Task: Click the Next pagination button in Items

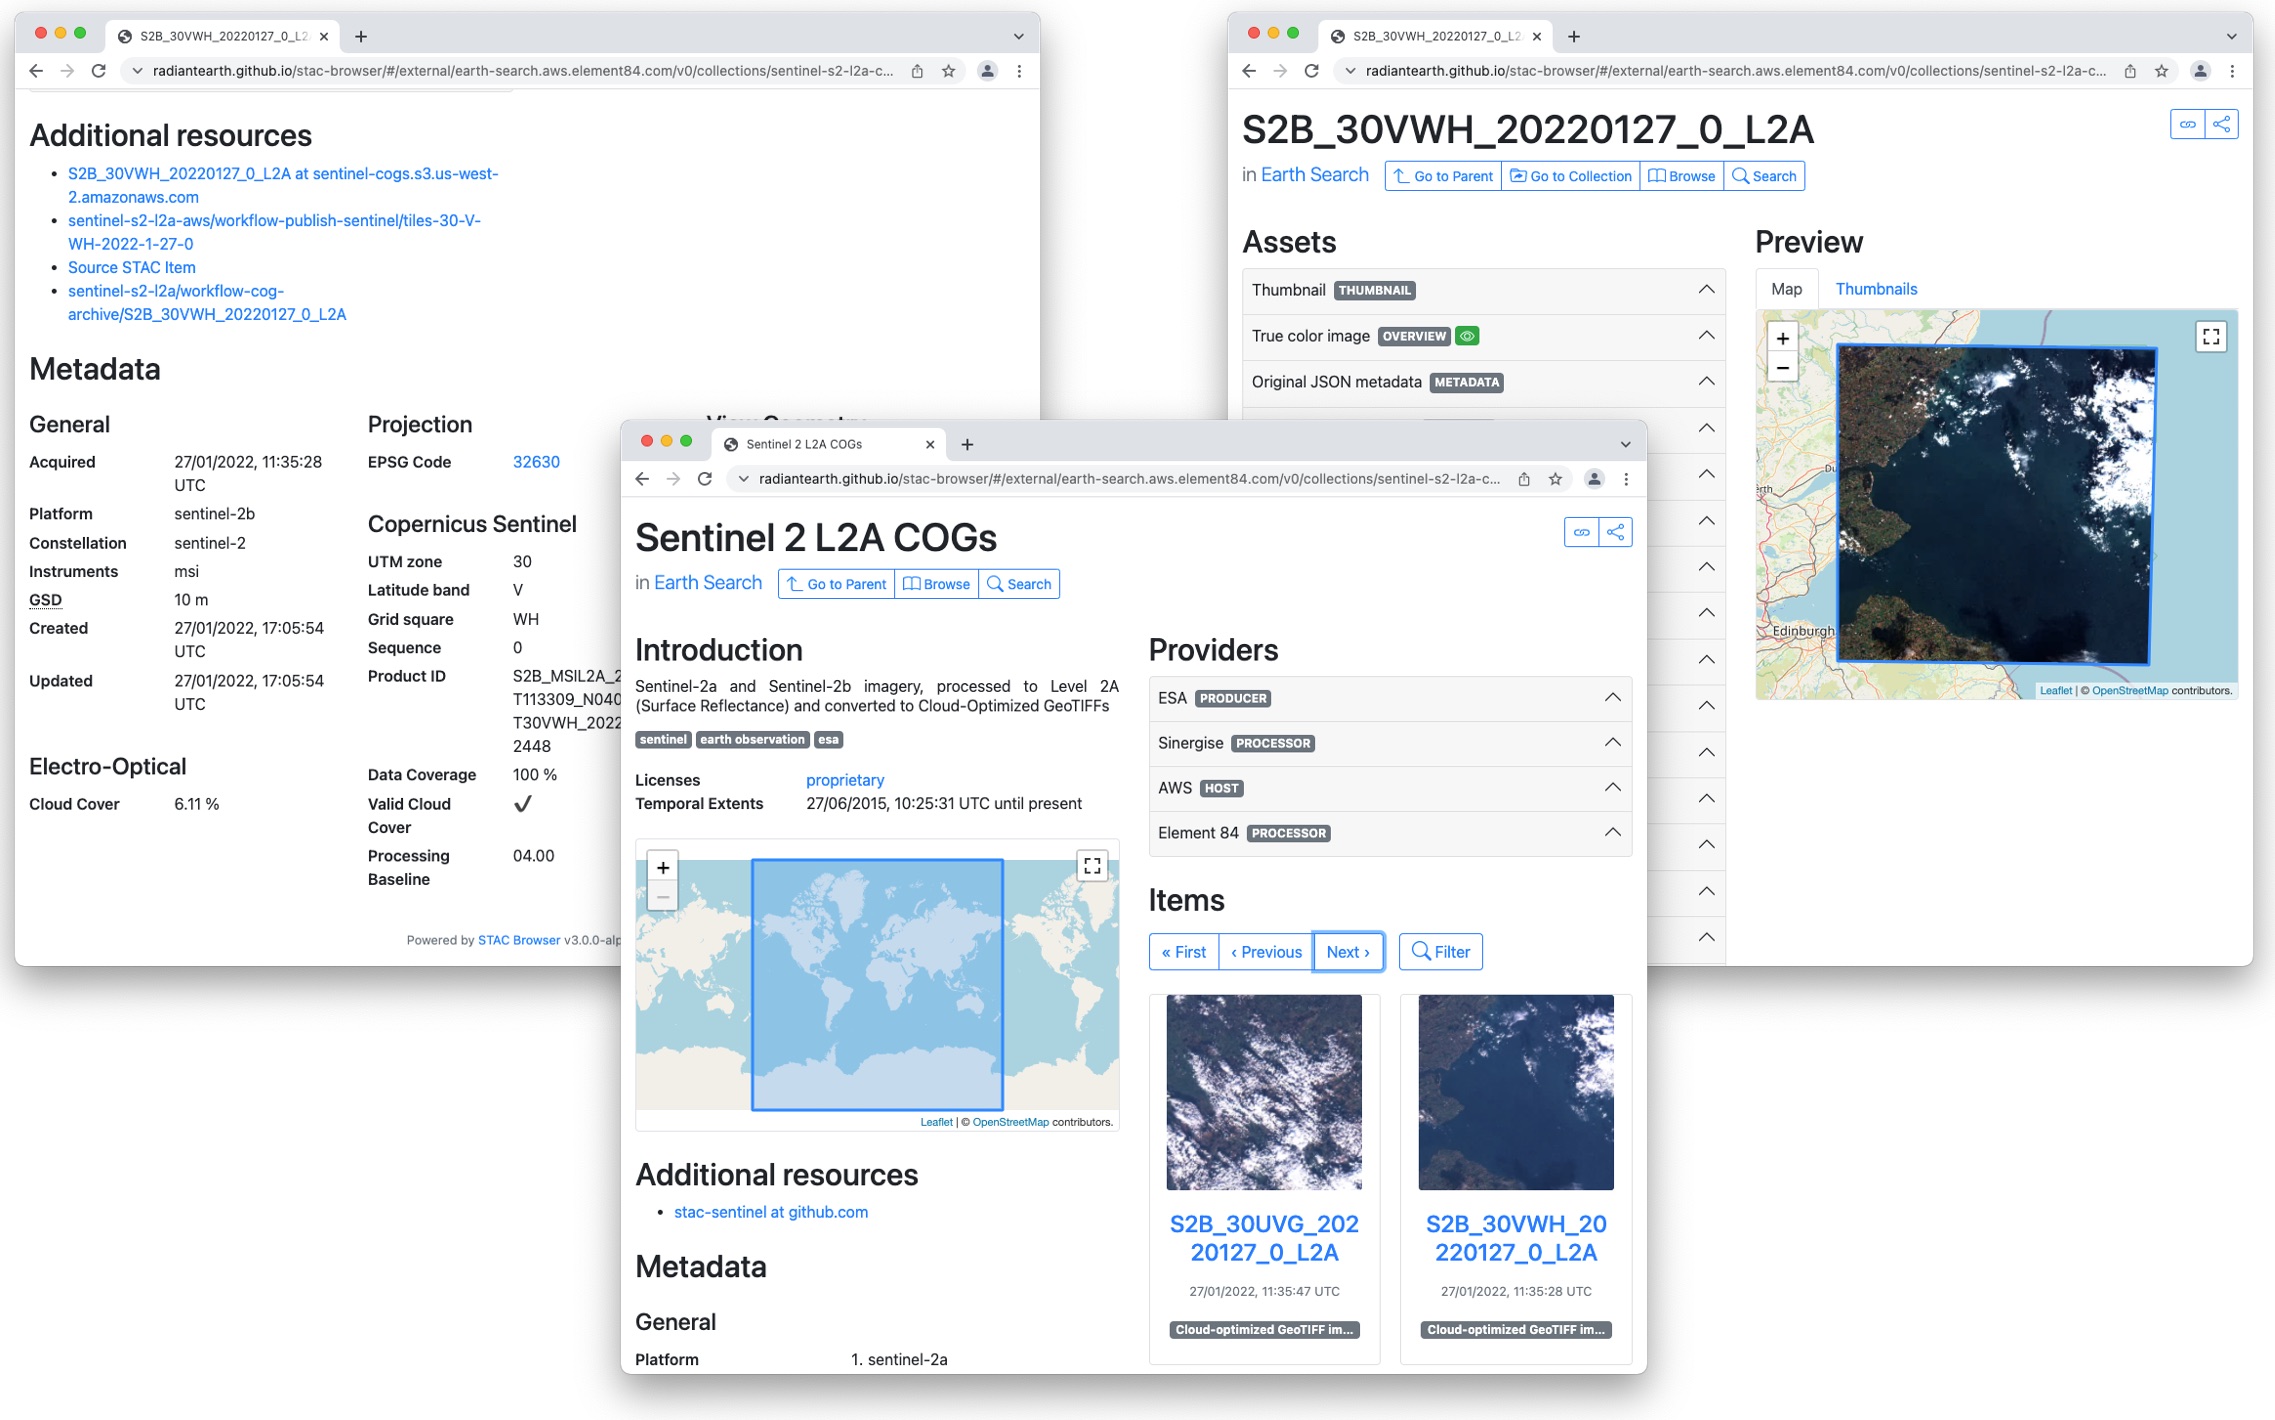Action: click(1344, 952)
